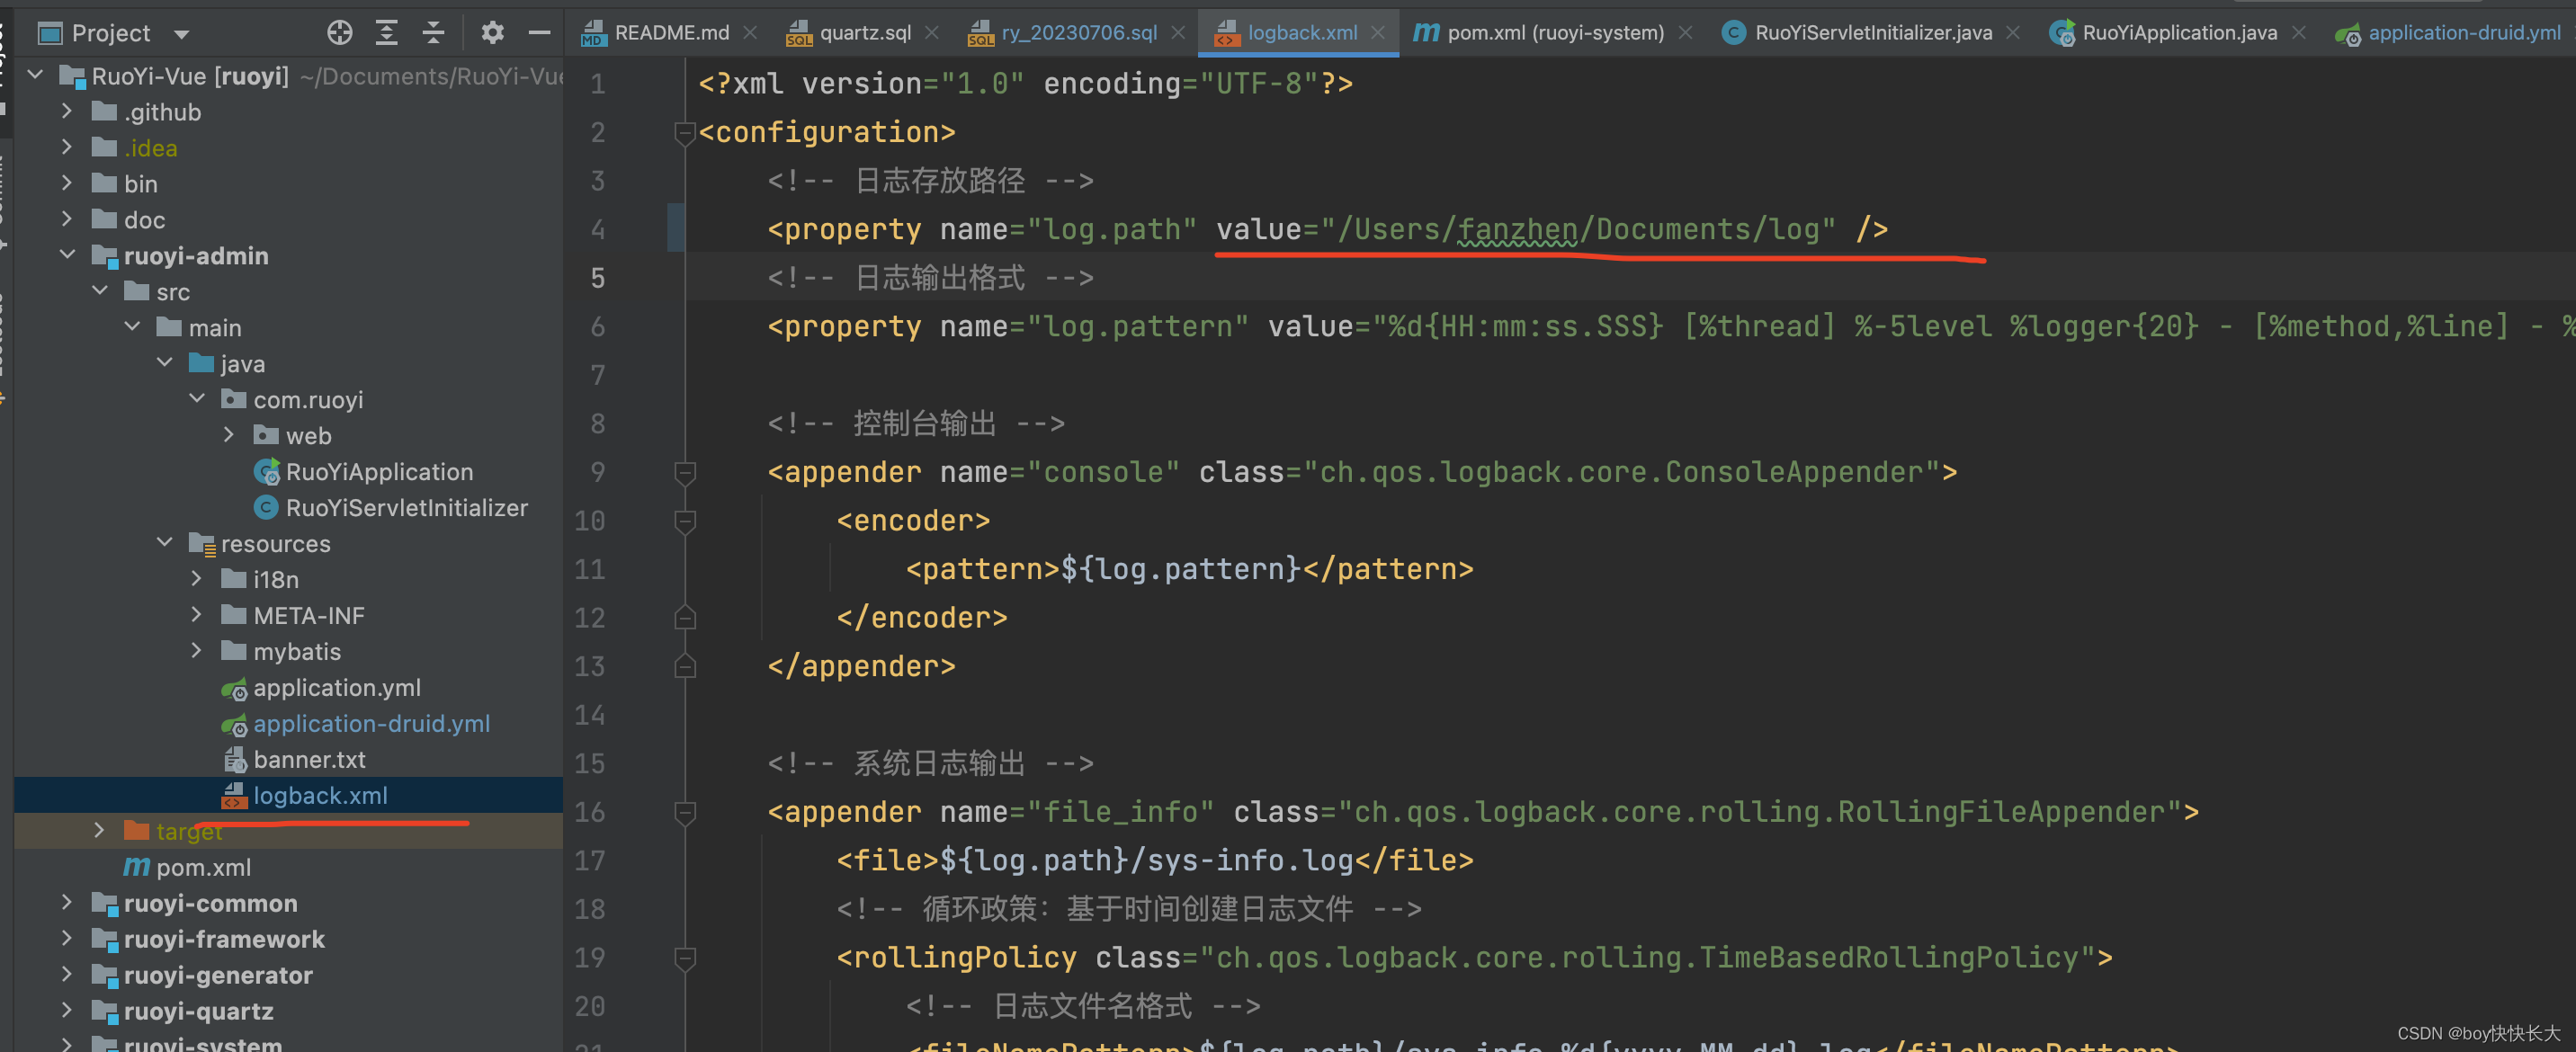The image size is (2576, 1052).
Task: Click the sys-info.log file path line
Action: pyautogui.click(x=1155, y=861)
